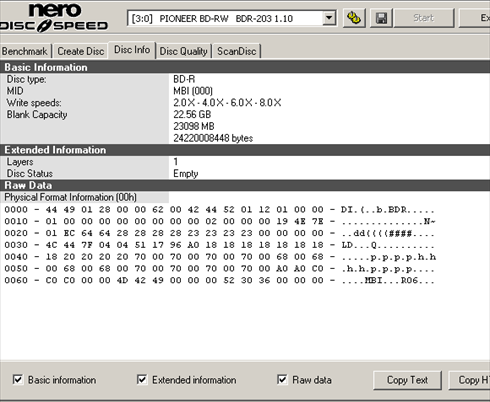Click the Basic Information section header
490x402 pixels.
click(245, 67)
